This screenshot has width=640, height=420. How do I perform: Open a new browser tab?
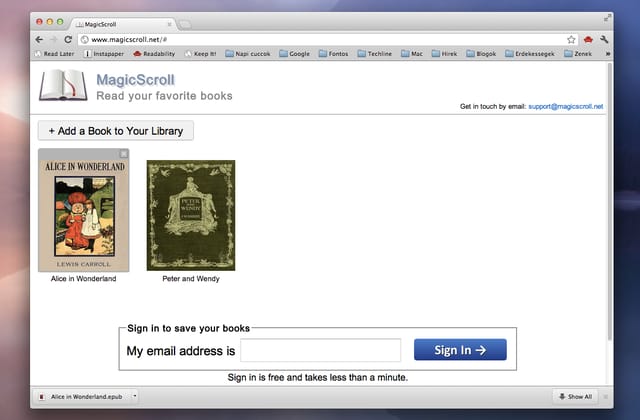185,24
